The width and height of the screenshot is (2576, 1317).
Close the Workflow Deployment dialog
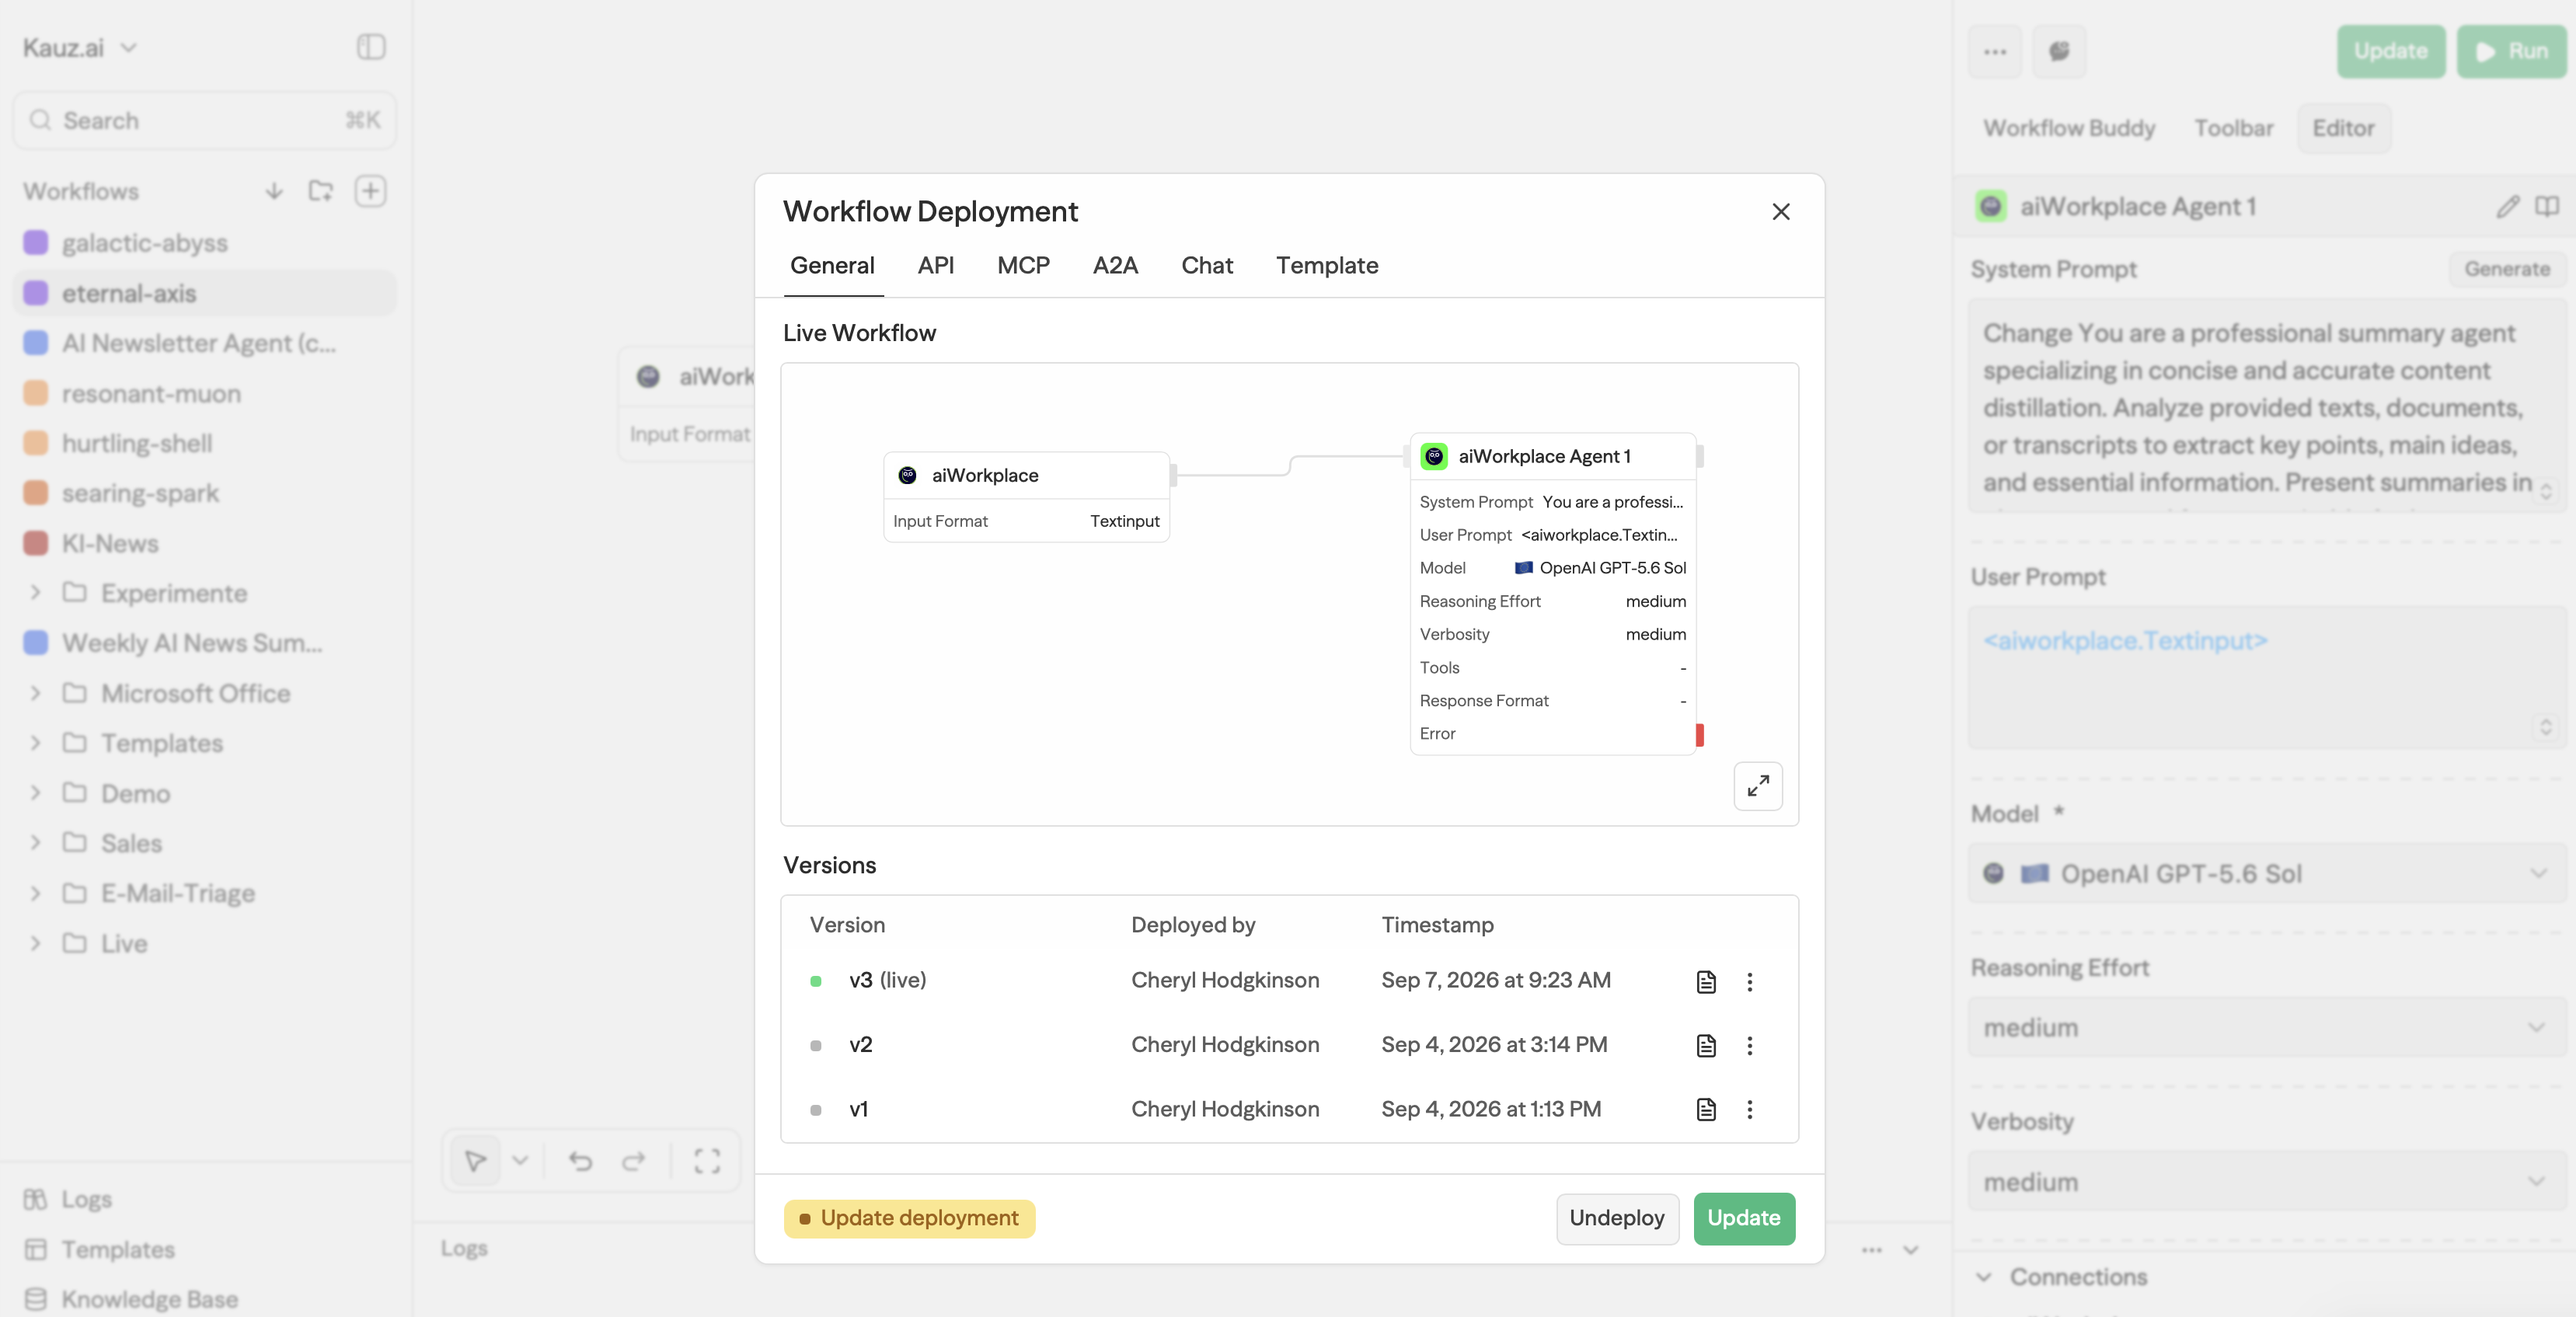pyautogui.click(x=1780, y=212)
